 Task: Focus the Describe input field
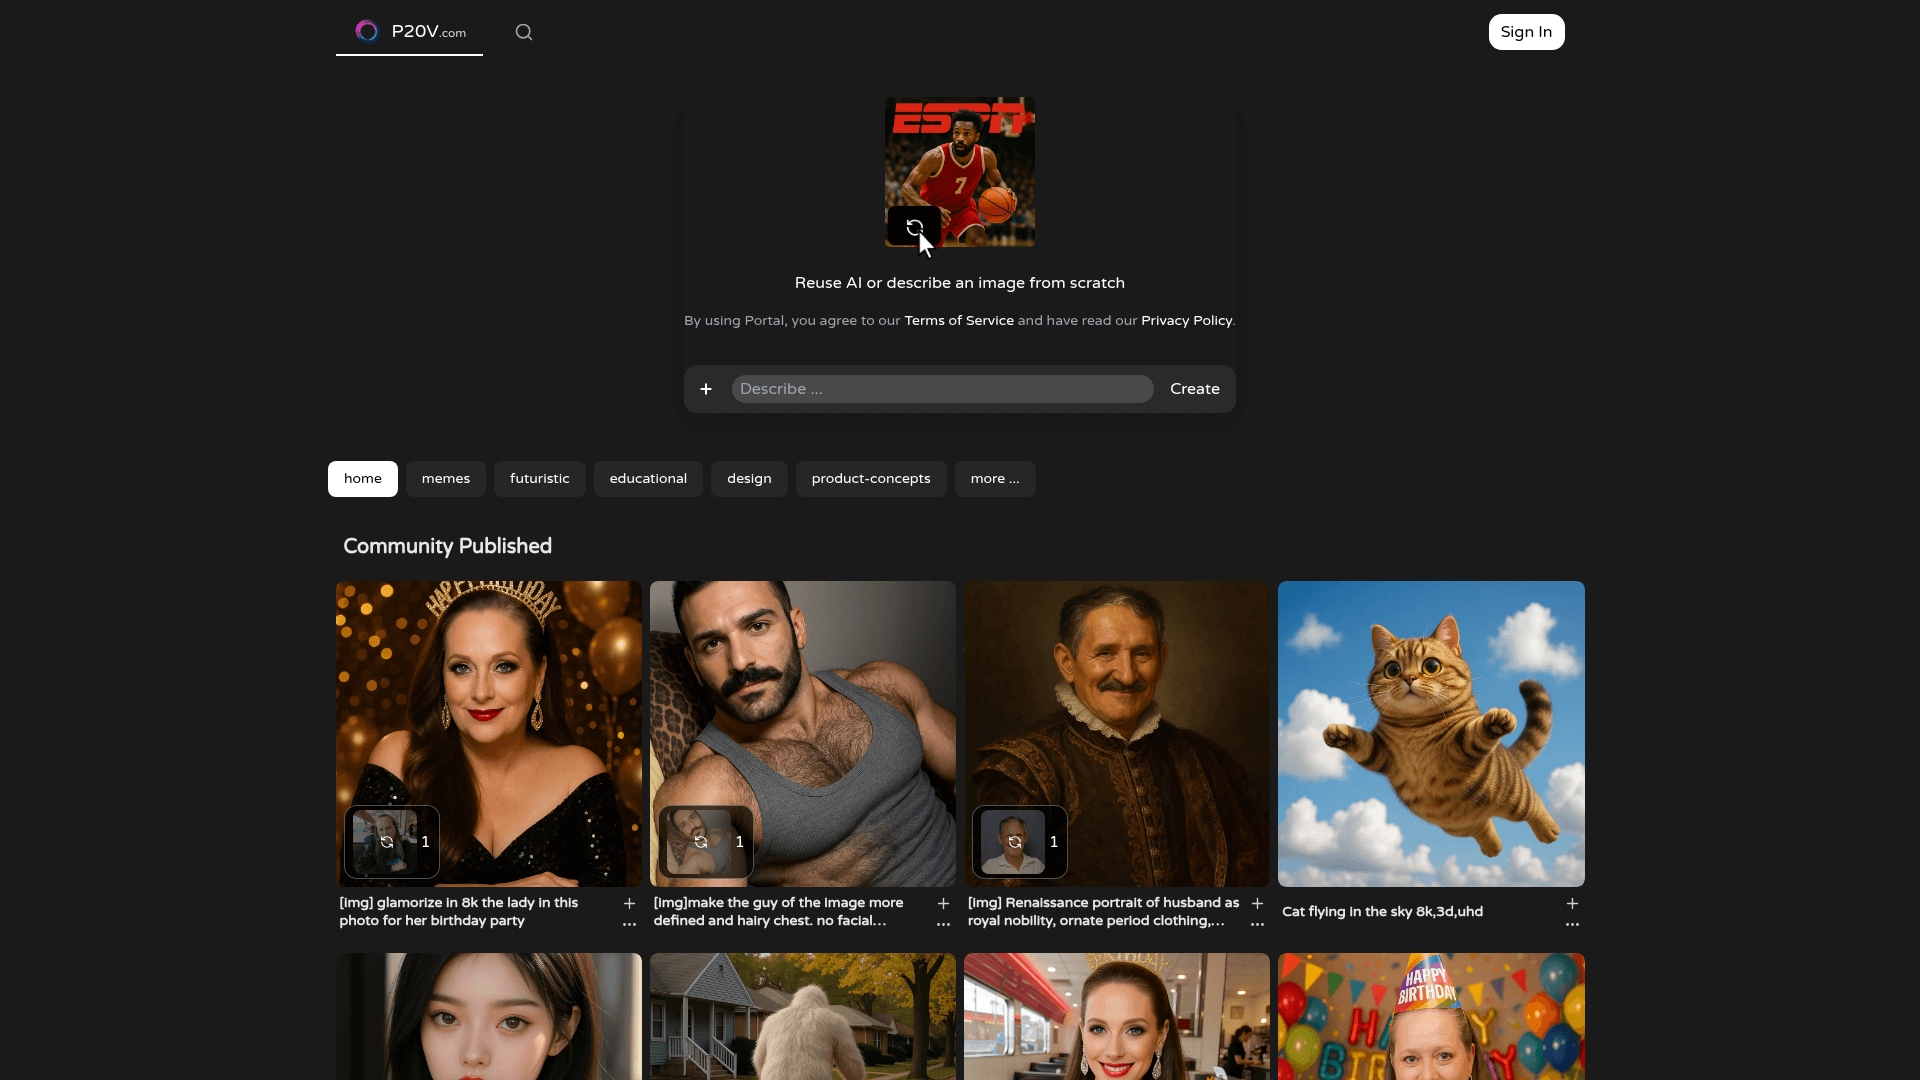pos(942,389)
